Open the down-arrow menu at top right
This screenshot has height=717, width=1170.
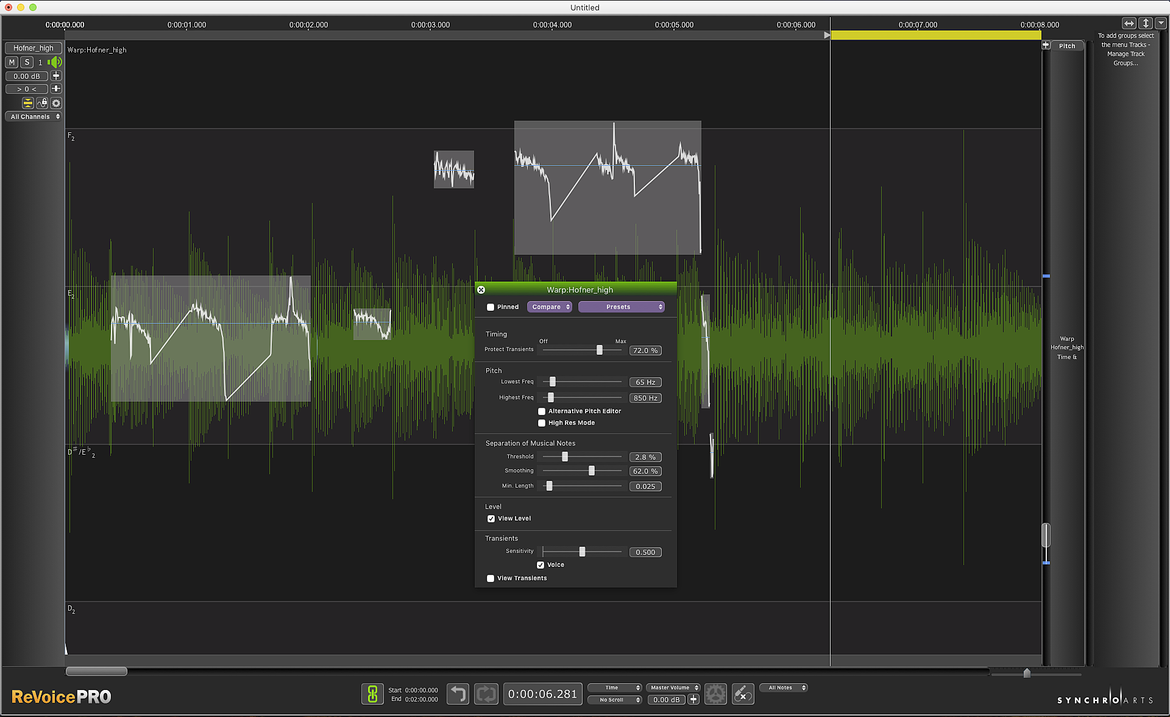pyautogui.click(x=1161, y=24)
